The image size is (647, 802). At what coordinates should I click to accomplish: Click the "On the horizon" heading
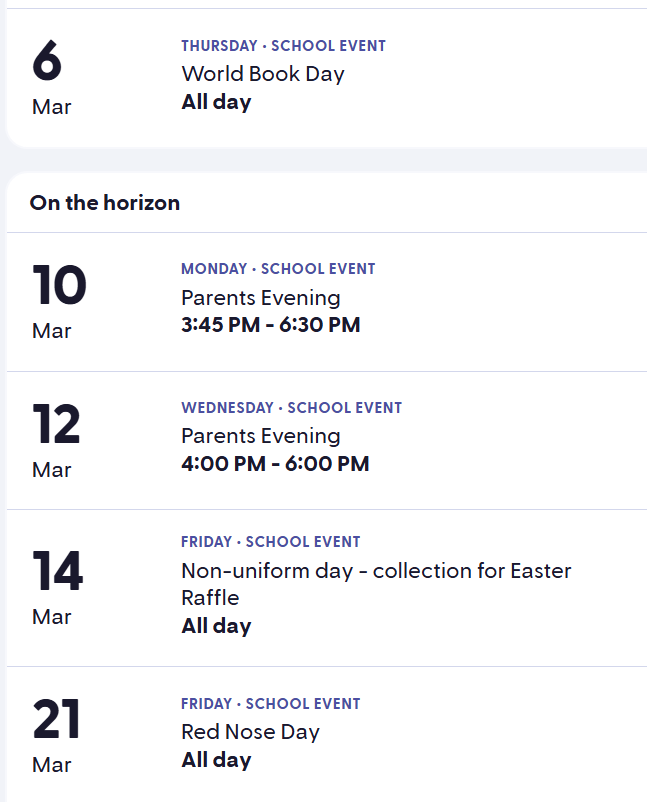point(105,203)
